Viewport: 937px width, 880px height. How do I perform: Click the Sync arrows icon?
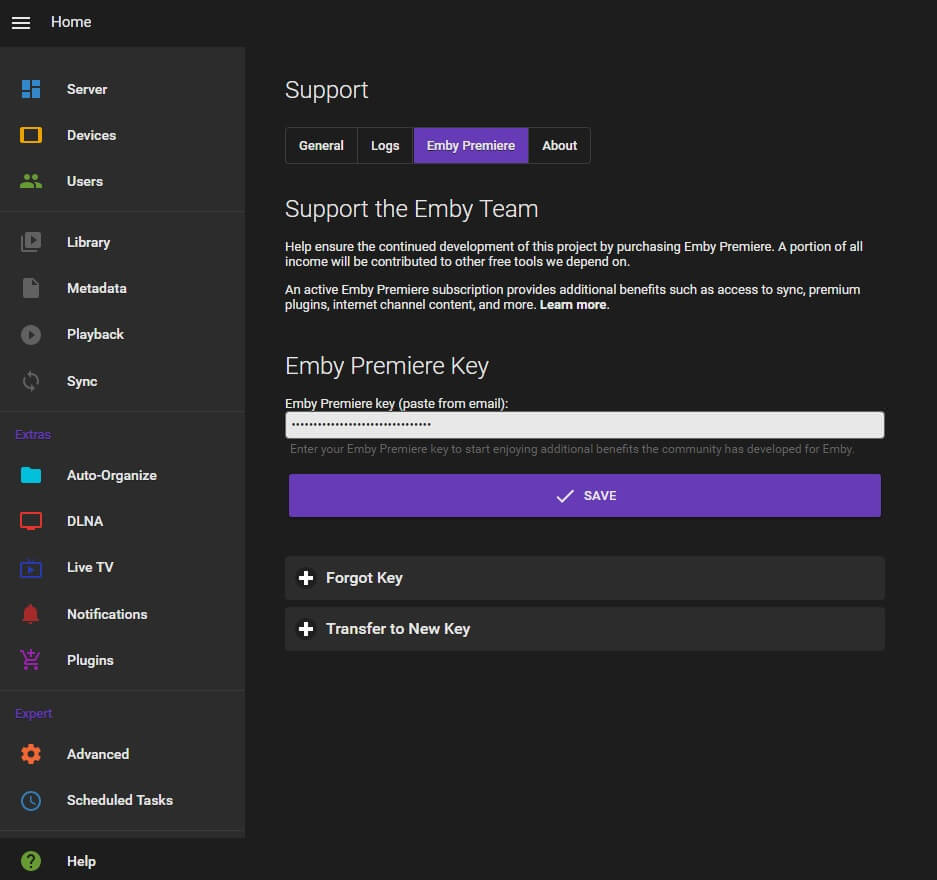pos(30,381)
